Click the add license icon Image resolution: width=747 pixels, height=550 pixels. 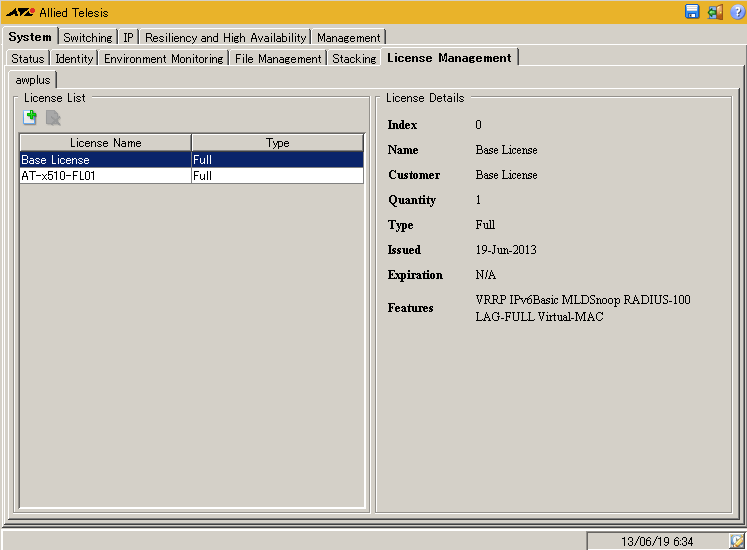[x=30, y=117]
